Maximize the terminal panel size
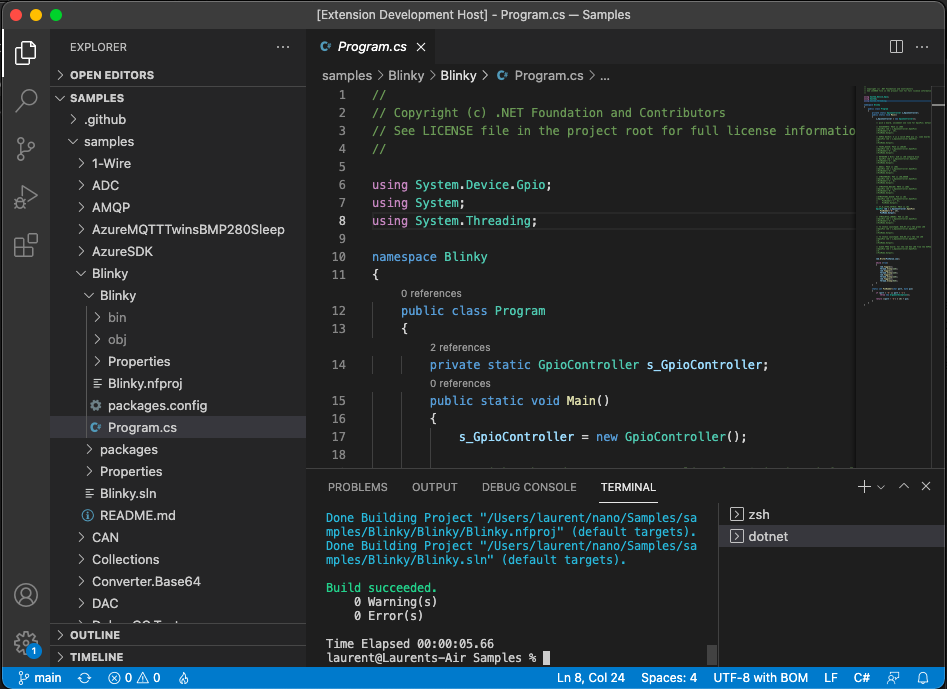Screen dimensions: 947x689 (x=904, y=486)
